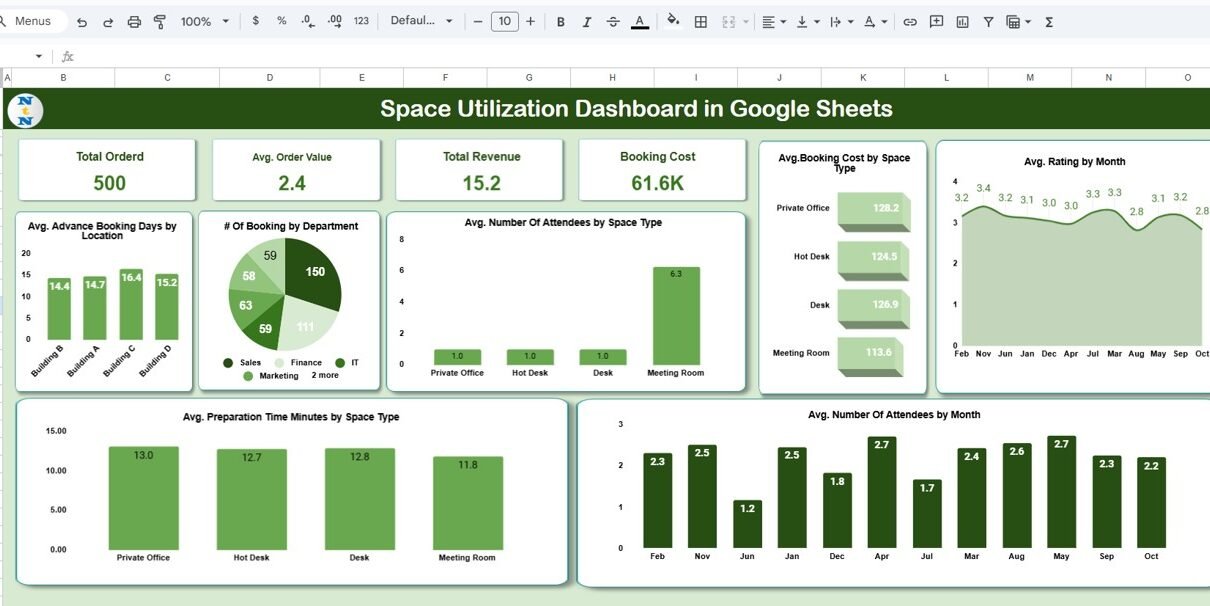Click the Create a filter icon
This screenshot has height=606, width=1210.
pos(988,22)
